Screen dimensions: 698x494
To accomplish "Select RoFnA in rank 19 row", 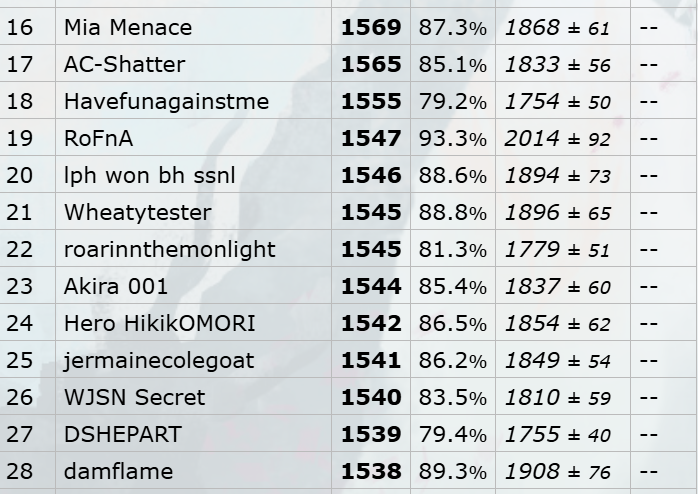I will click(98, 138).
